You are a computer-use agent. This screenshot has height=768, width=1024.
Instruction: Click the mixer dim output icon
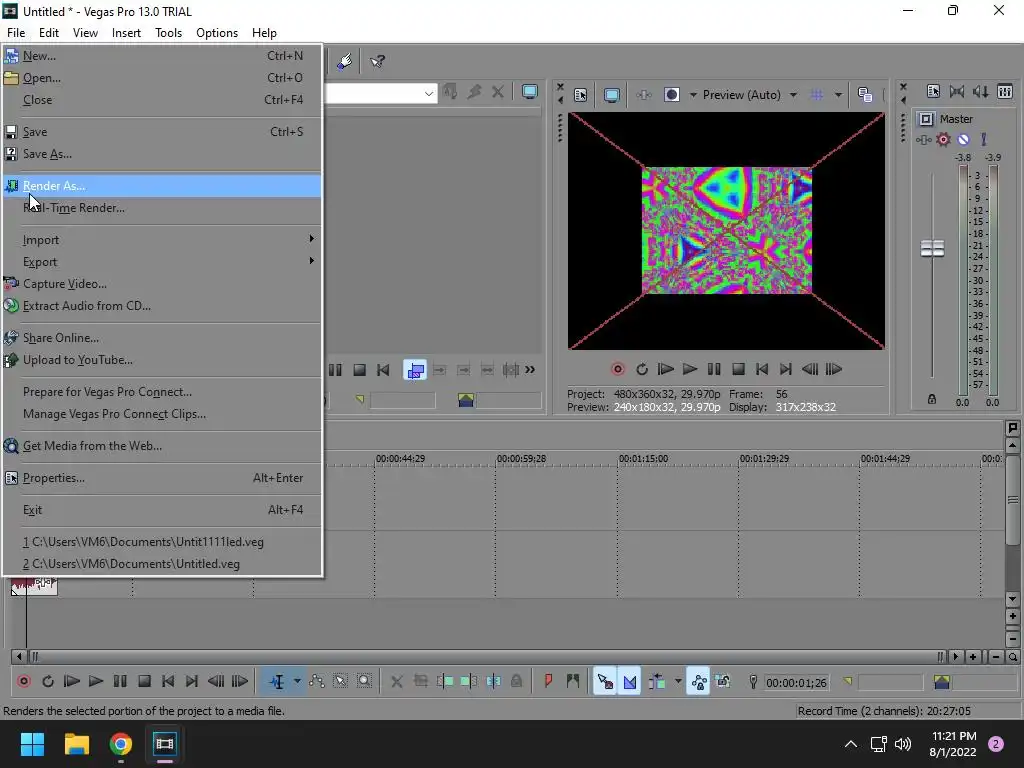[x=981, y=91]
